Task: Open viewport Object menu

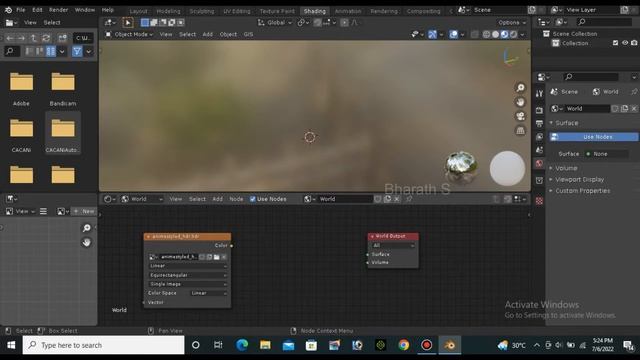Action: [x=228, y=34]
